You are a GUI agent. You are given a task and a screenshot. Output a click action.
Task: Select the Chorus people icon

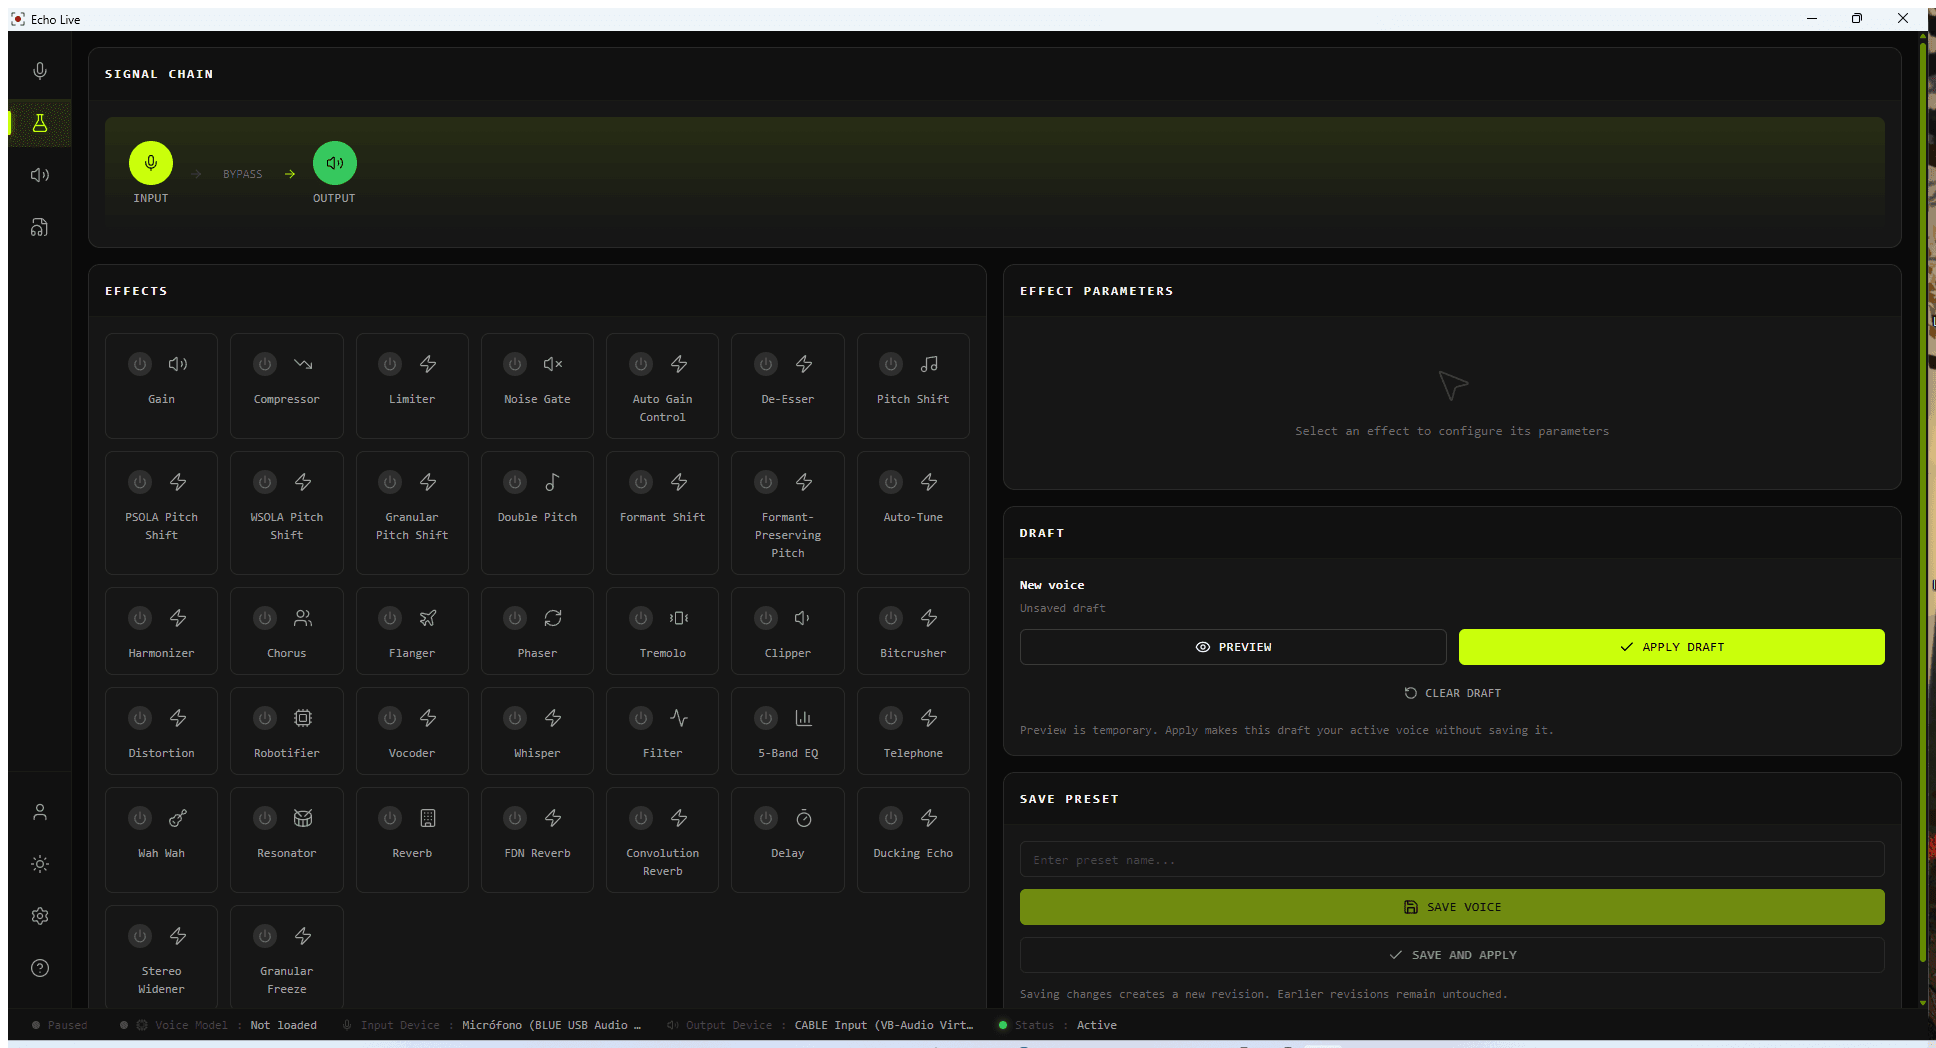point(303,618)
